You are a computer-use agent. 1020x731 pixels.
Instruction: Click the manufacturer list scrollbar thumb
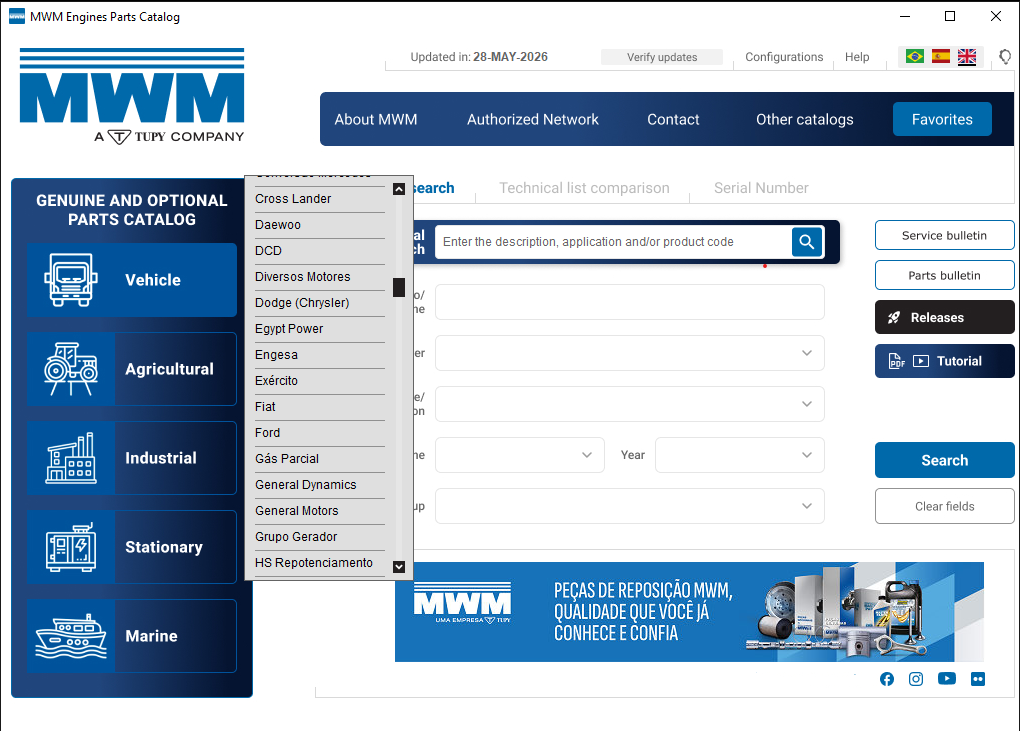[399, 287]
